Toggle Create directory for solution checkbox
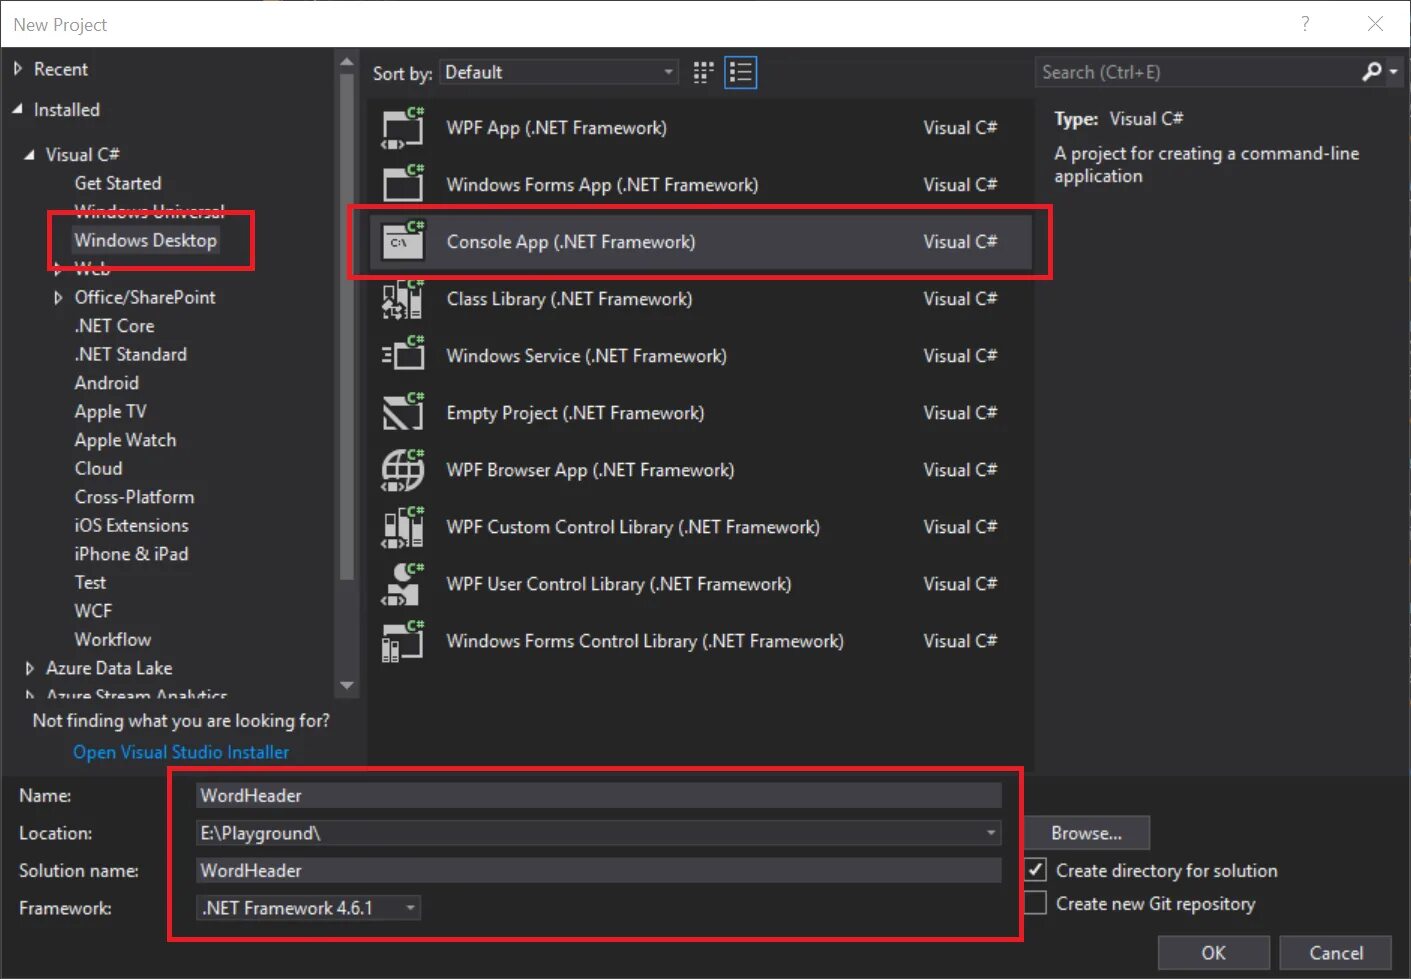The height and width of the screenshot is (979, 1411). (1036, 870)
